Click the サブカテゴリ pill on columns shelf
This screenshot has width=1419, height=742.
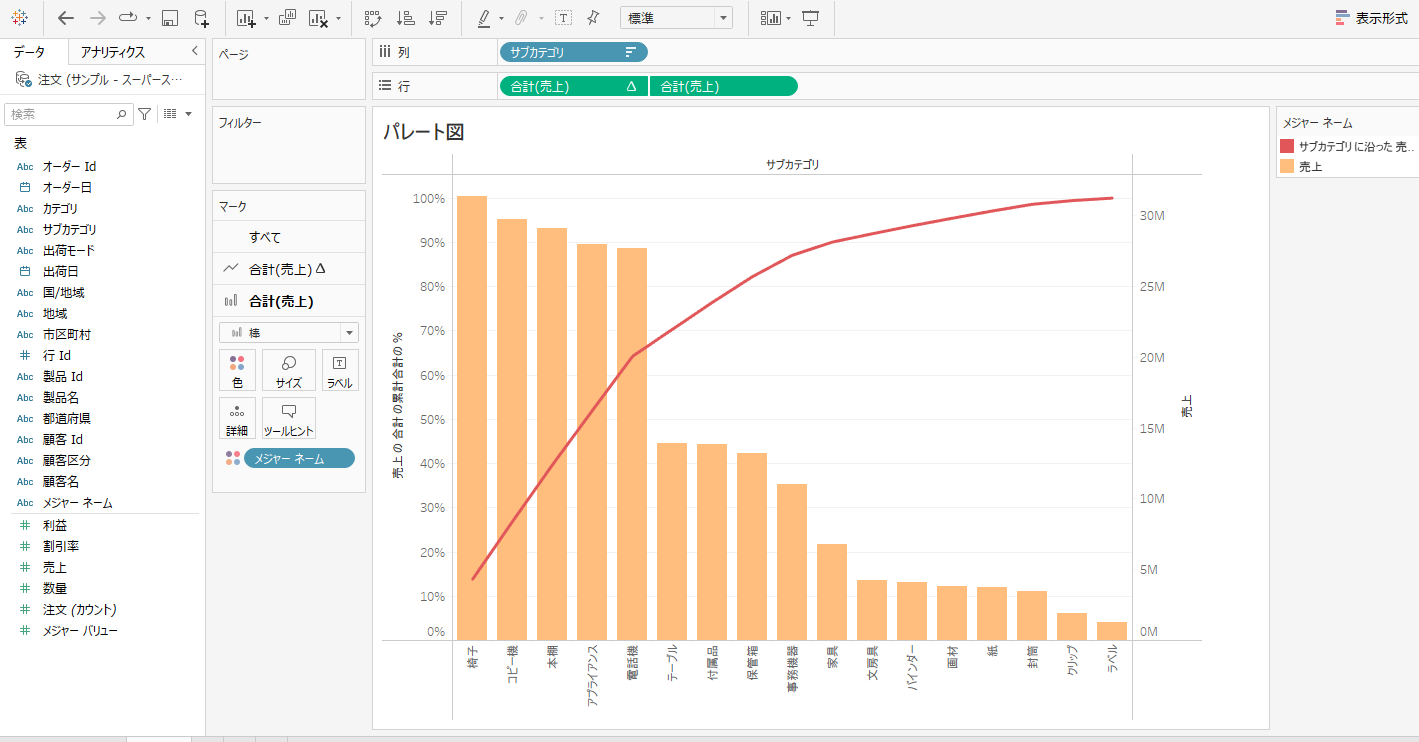click(573, 53)
